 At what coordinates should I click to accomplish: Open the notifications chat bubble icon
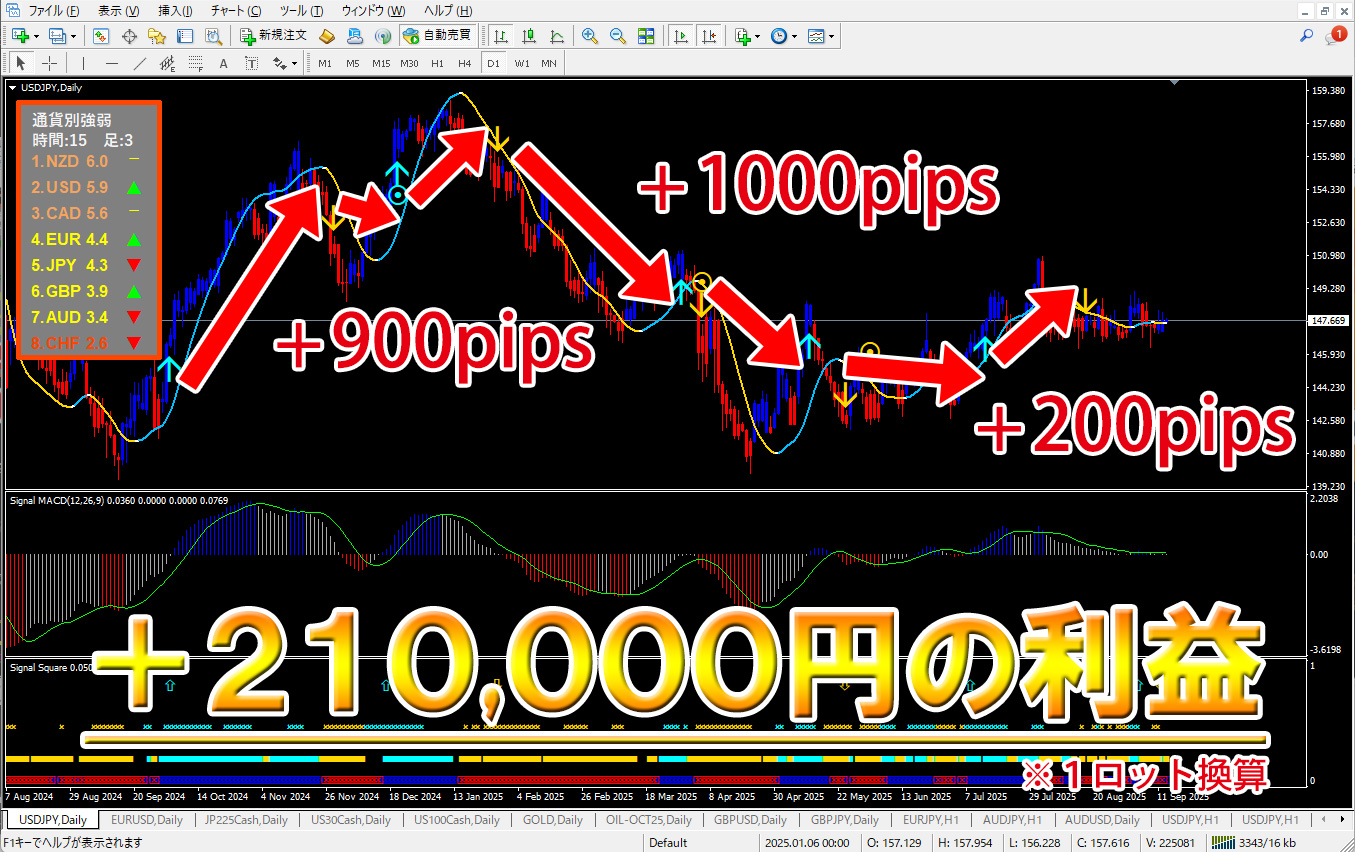pos(1335,36)
